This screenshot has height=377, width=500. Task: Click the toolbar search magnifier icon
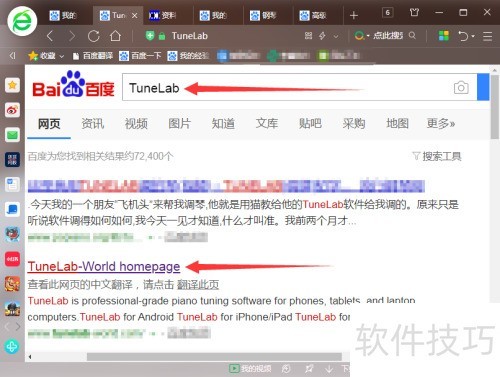coord(412,35)
